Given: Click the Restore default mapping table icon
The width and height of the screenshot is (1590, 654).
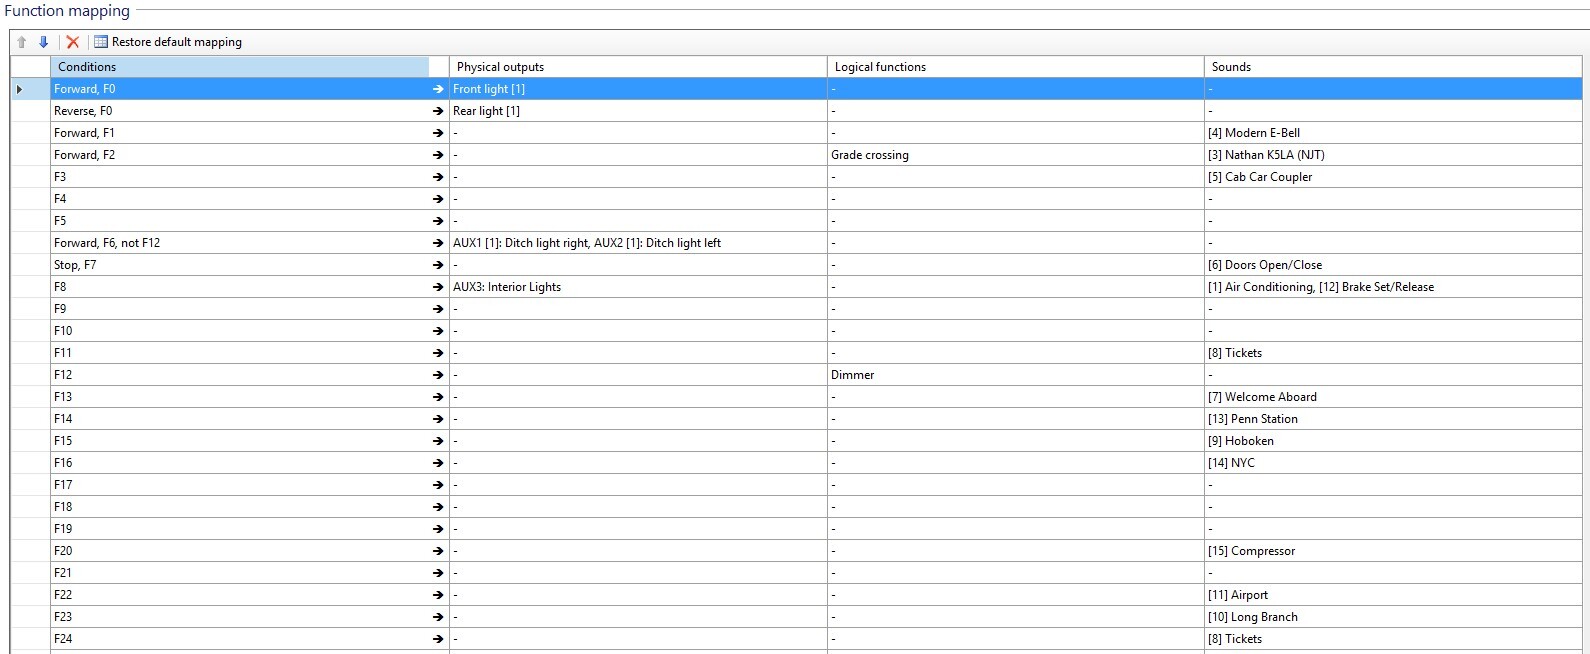Looking at the screenshot, I should click(101, 42).
